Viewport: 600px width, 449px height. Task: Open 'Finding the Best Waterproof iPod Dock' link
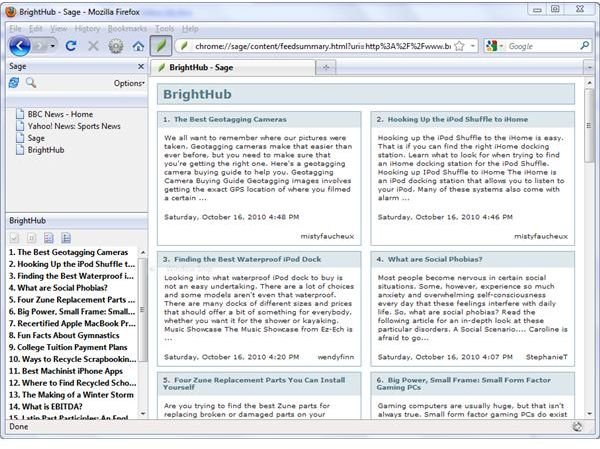[x=248, y=260]
